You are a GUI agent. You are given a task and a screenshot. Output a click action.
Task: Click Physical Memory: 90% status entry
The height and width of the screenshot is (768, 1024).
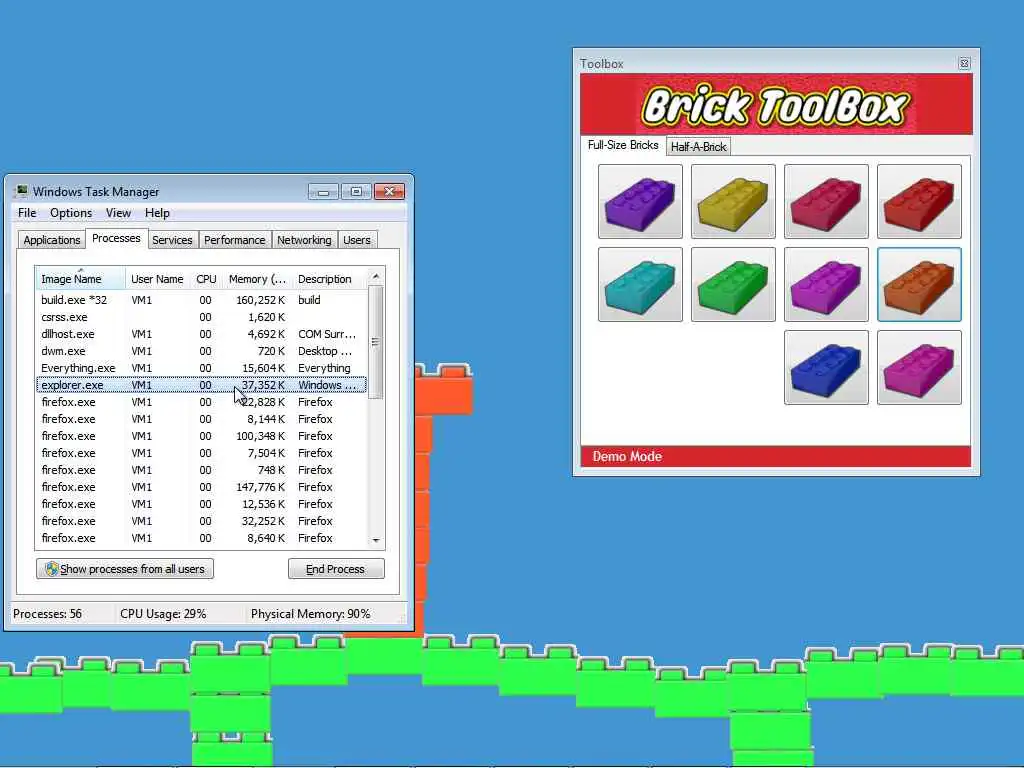pos(310,614)
